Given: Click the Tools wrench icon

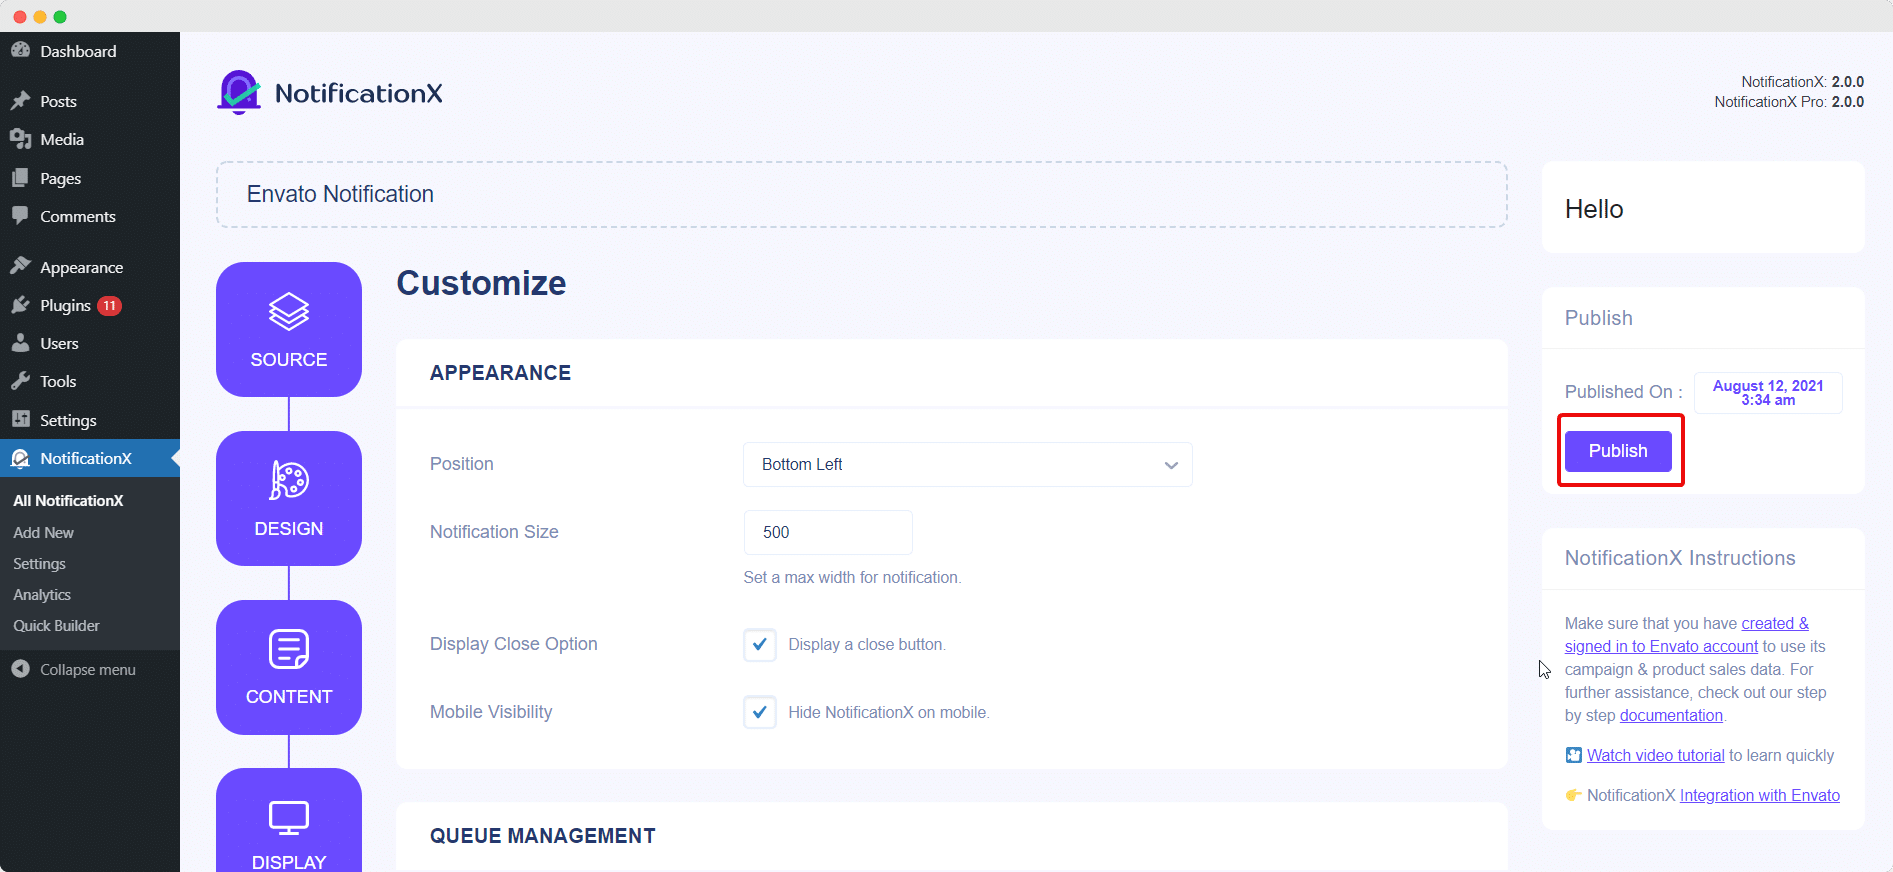Looking at the screenshot, I should (20, 381).
